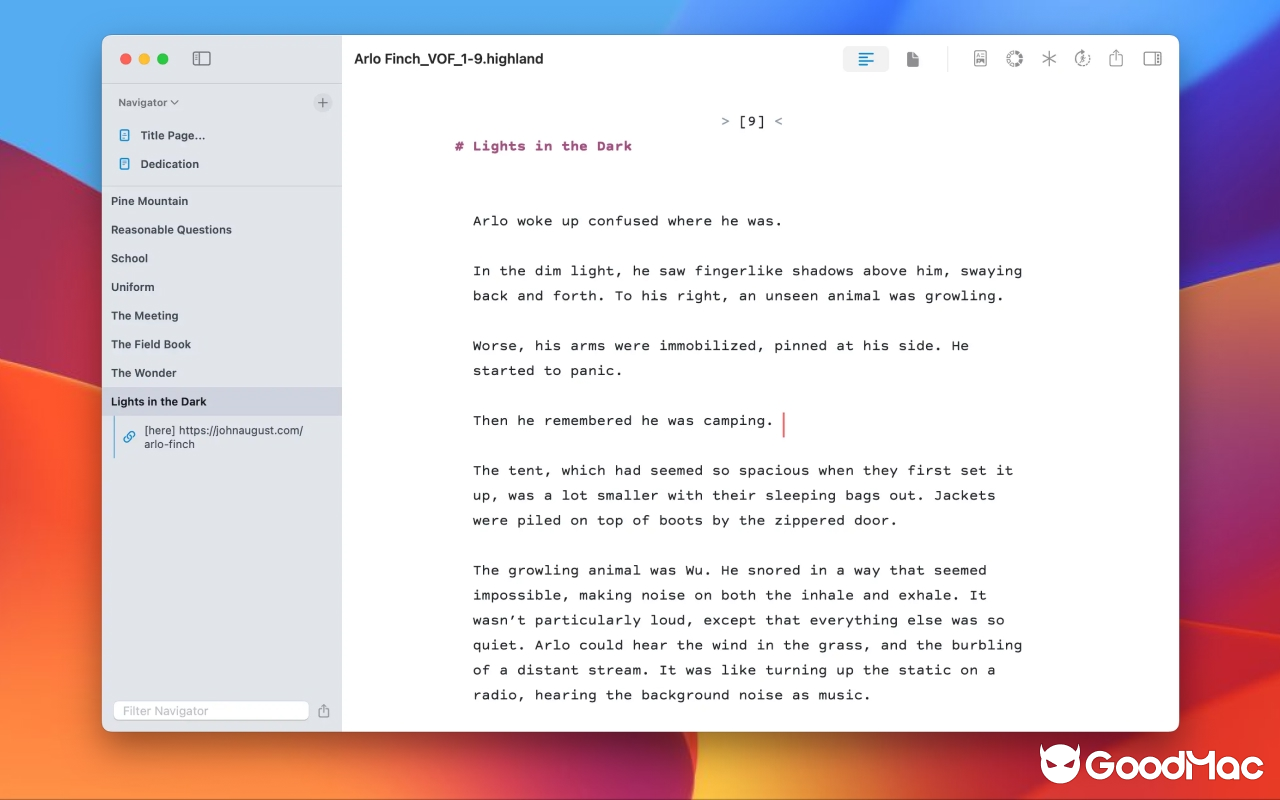Screen dimensions: 1280x800
Task: Click the plus button to add a navigator item
Action: 322,102
